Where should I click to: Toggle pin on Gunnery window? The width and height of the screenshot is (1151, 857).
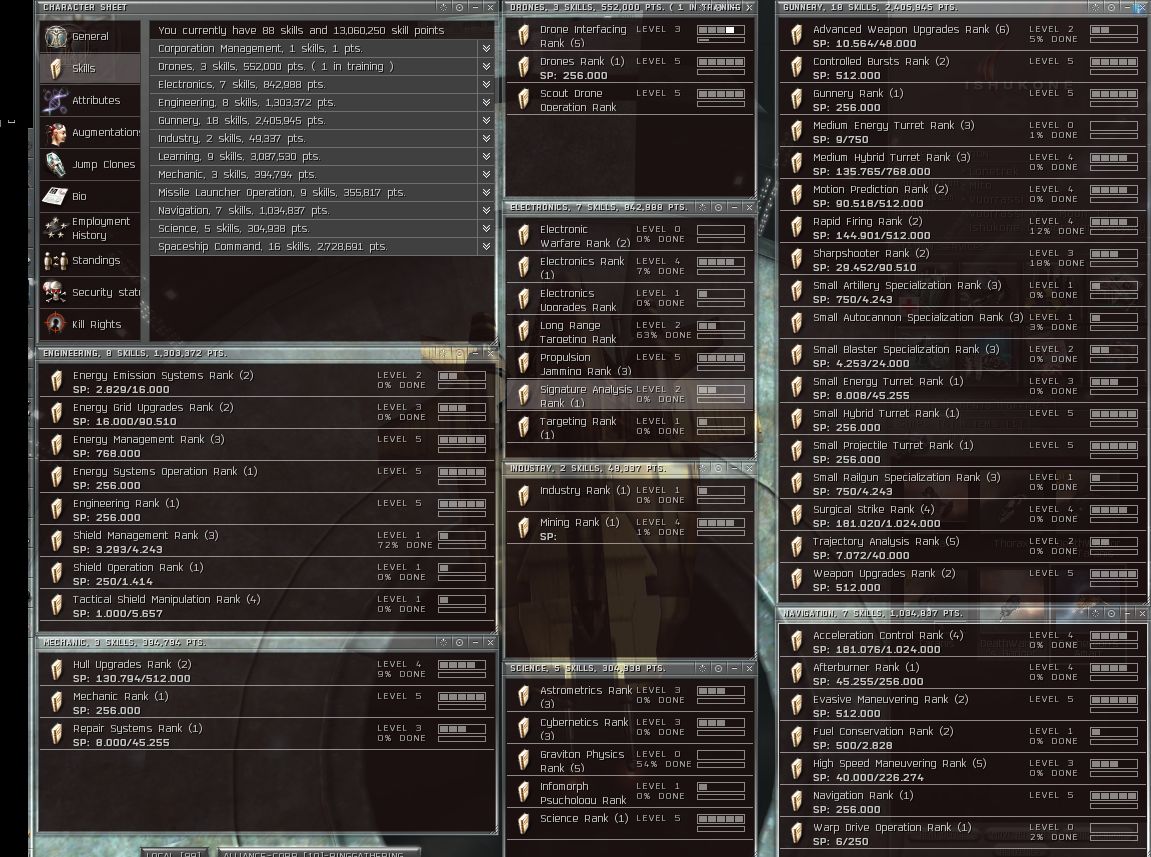(1111, 7)
